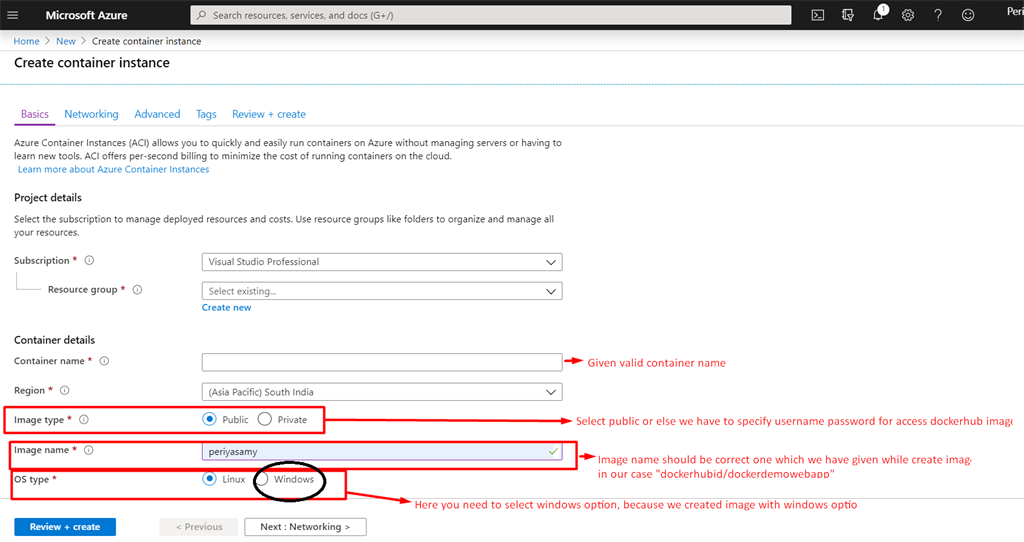Screen dimensions: 1024x542
Task: Switch to the Advanced tab
Action: 157,114
